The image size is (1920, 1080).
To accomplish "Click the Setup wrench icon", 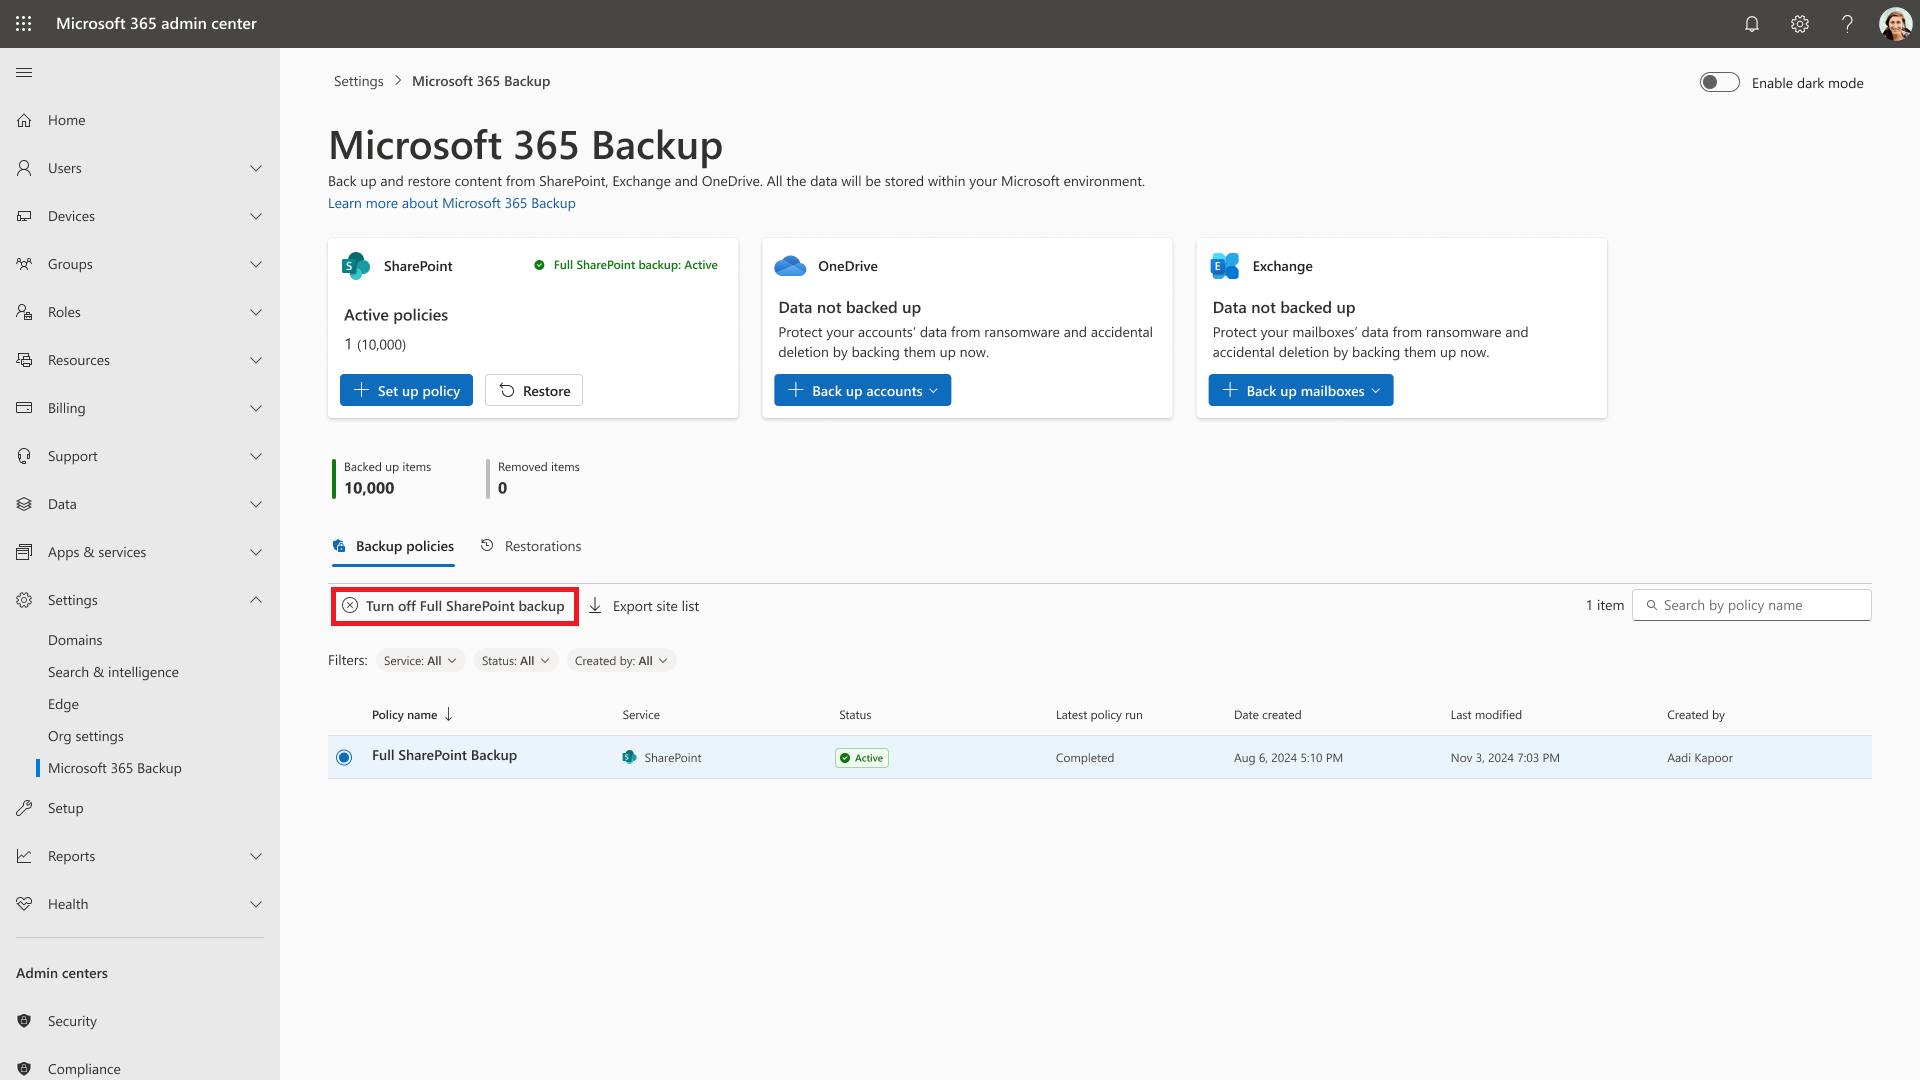I will click(24, 808).
